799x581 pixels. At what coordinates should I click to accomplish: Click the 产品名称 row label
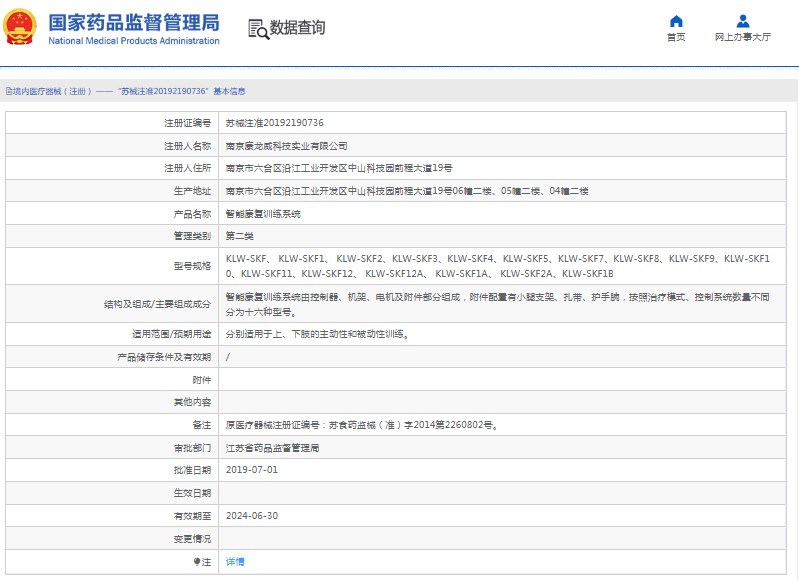(192, 214)
